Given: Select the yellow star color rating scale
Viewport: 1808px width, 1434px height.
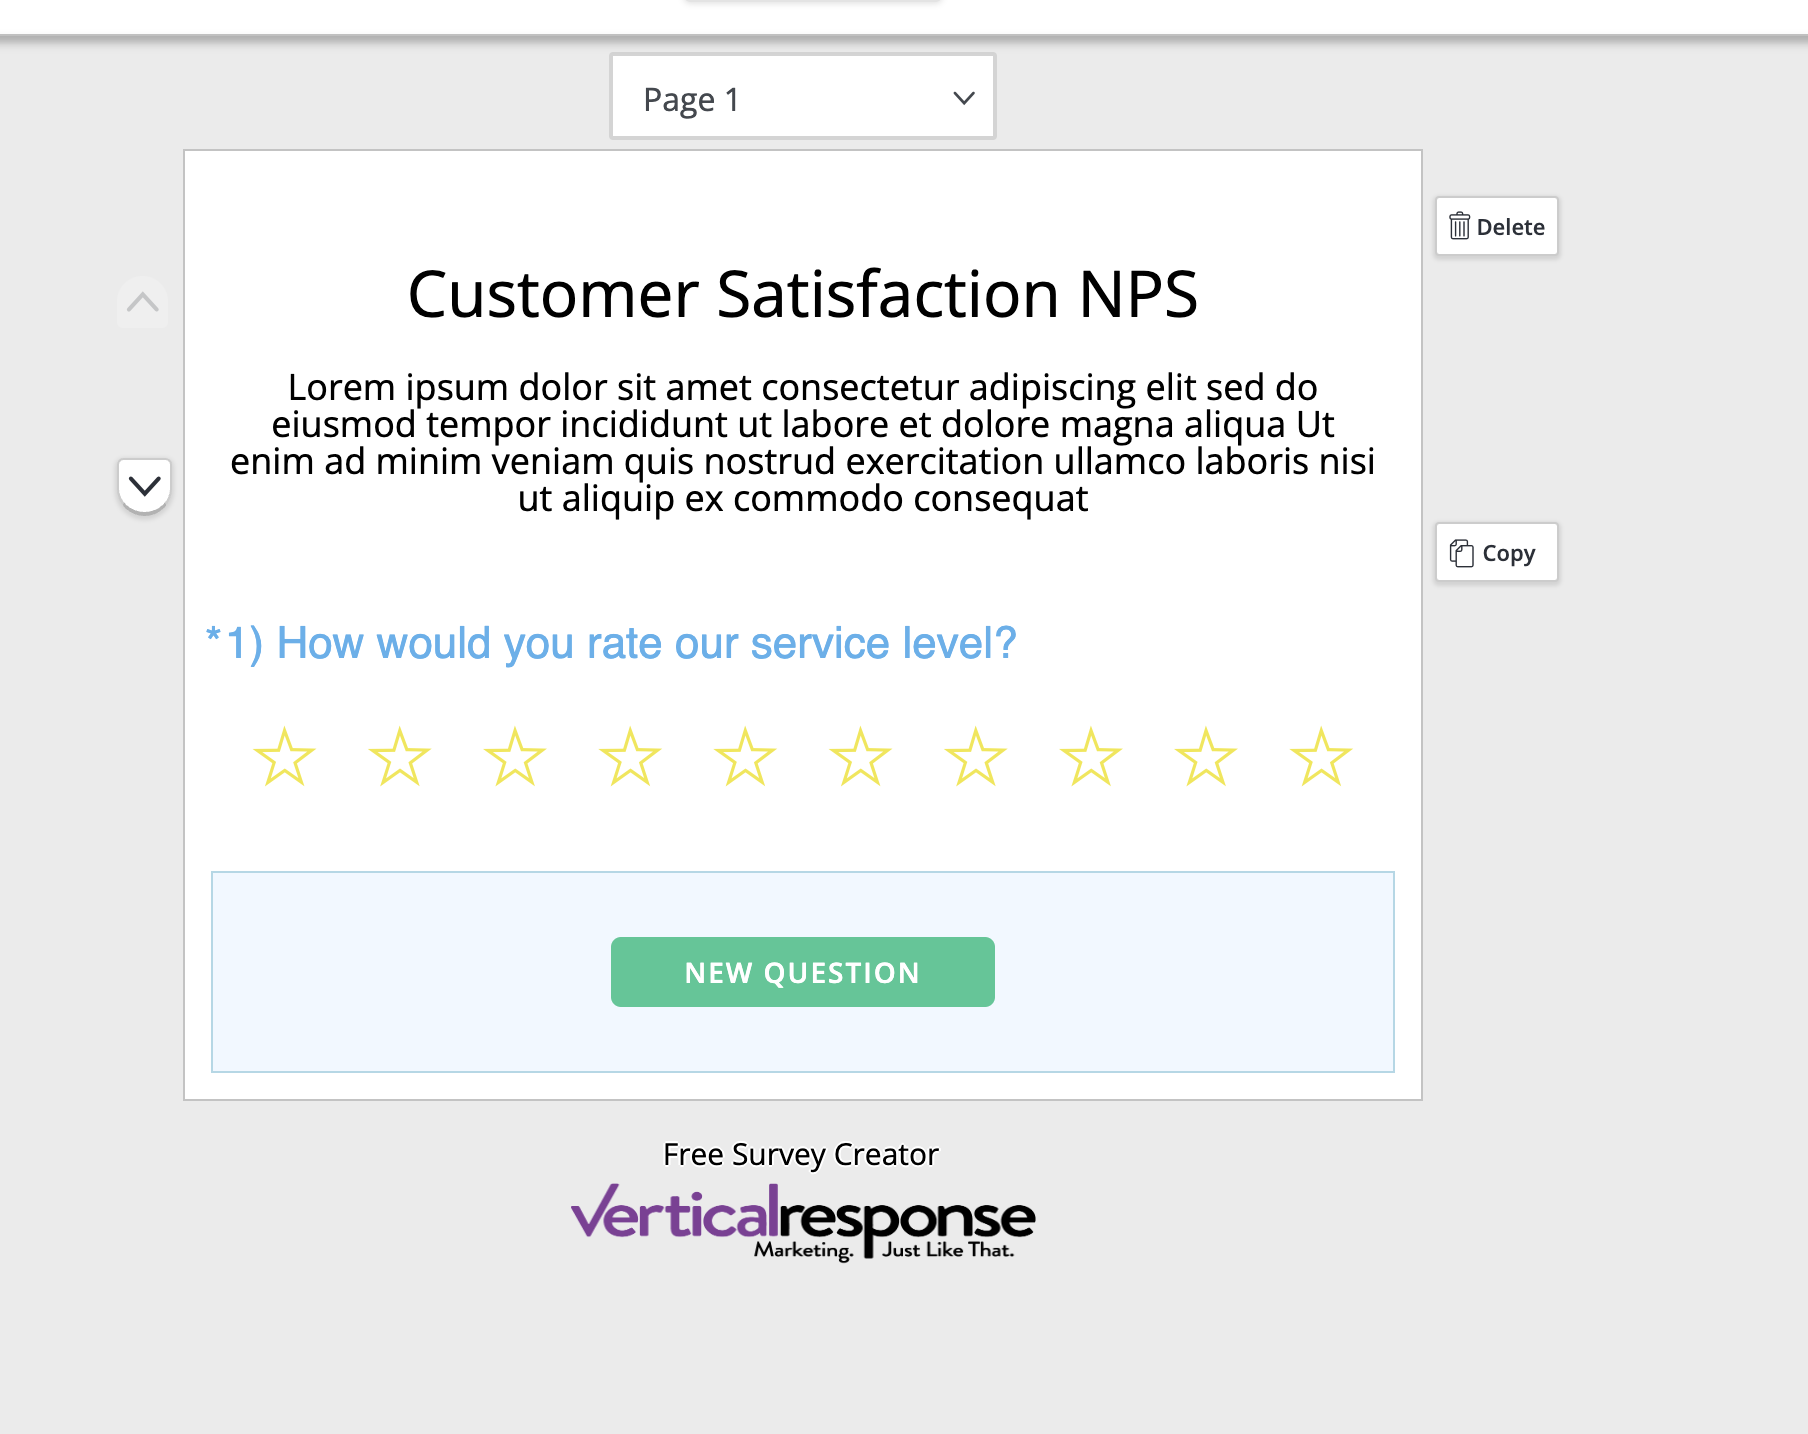Looking at the screenshot, I should [x=802, y=758].
